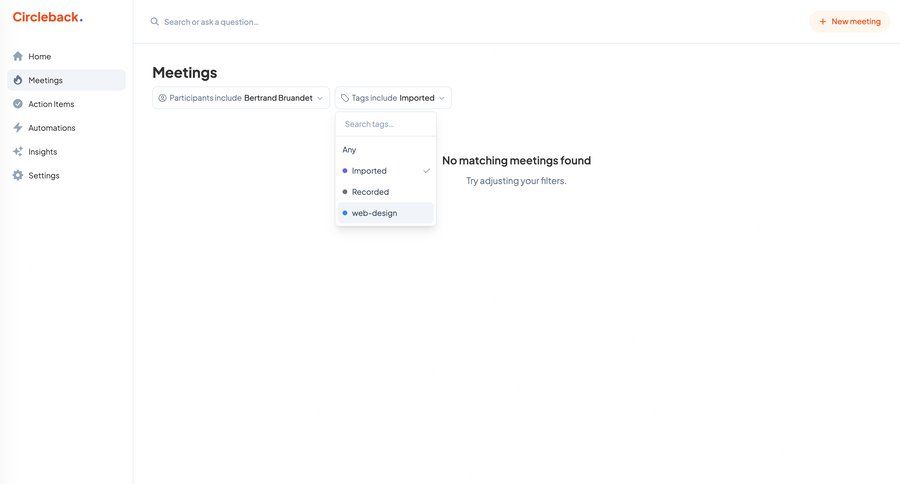Click the tag icon in Tags filter

(x=345, y=98)
